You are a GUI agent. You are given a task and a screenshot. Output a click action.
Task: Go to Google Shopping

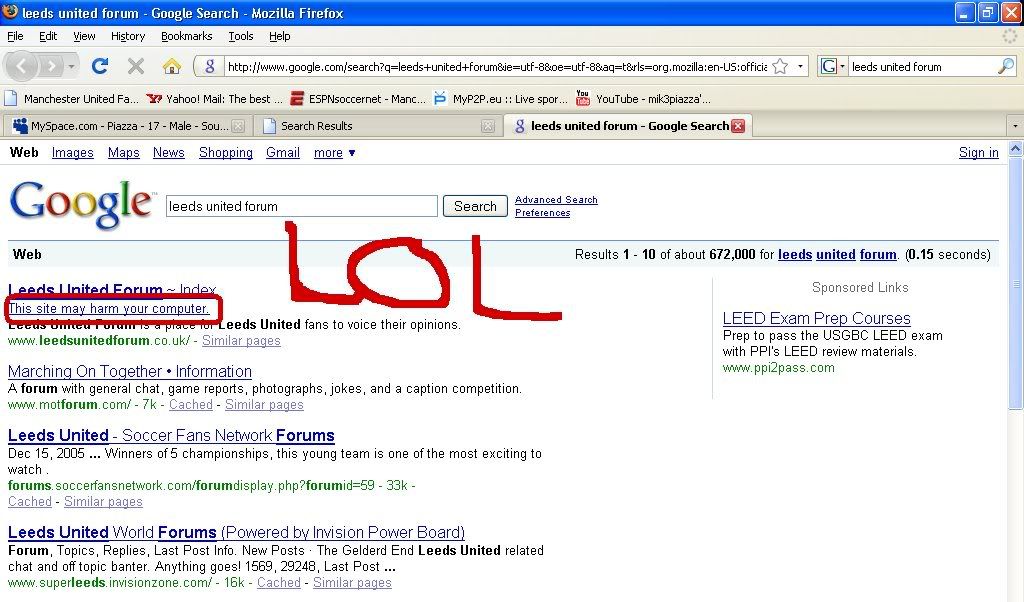click(225, 153)
